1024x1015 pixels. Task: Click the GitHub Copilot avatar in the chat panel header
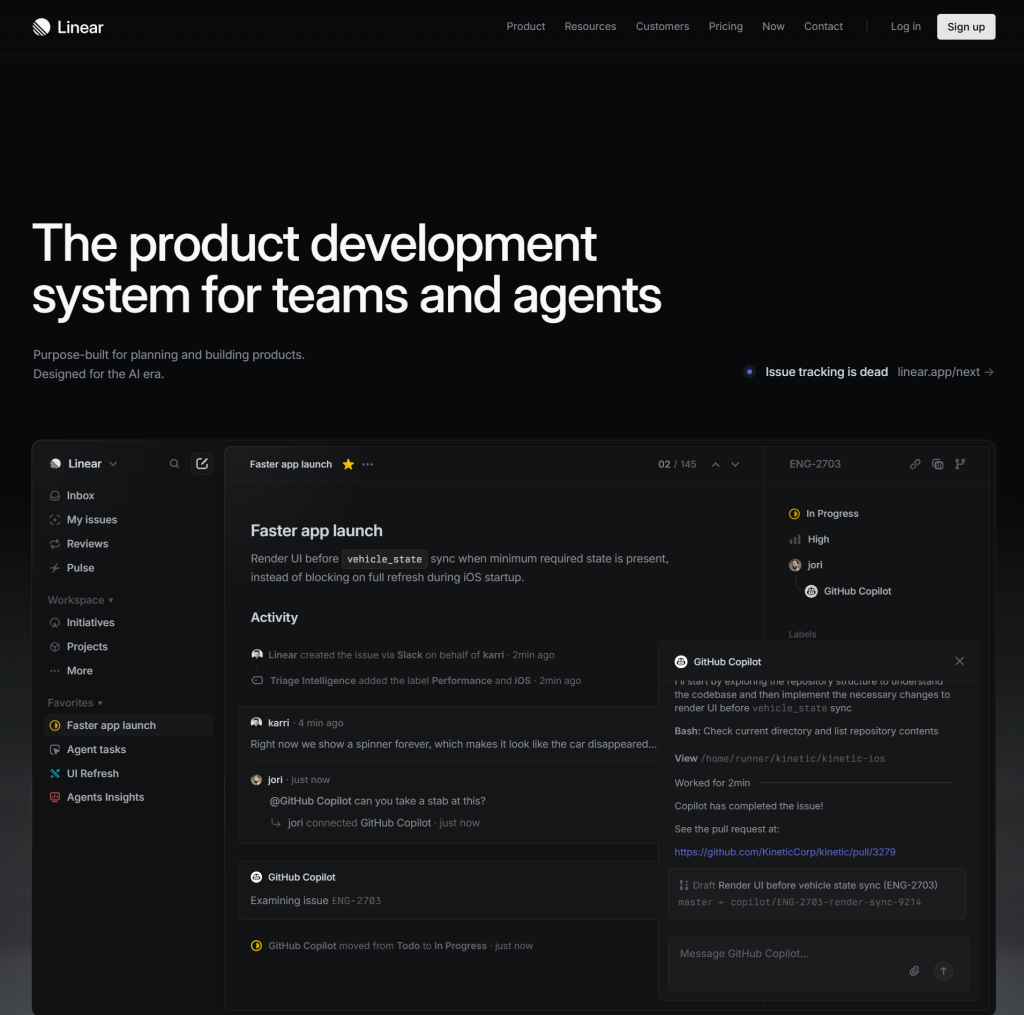point(680,662)
